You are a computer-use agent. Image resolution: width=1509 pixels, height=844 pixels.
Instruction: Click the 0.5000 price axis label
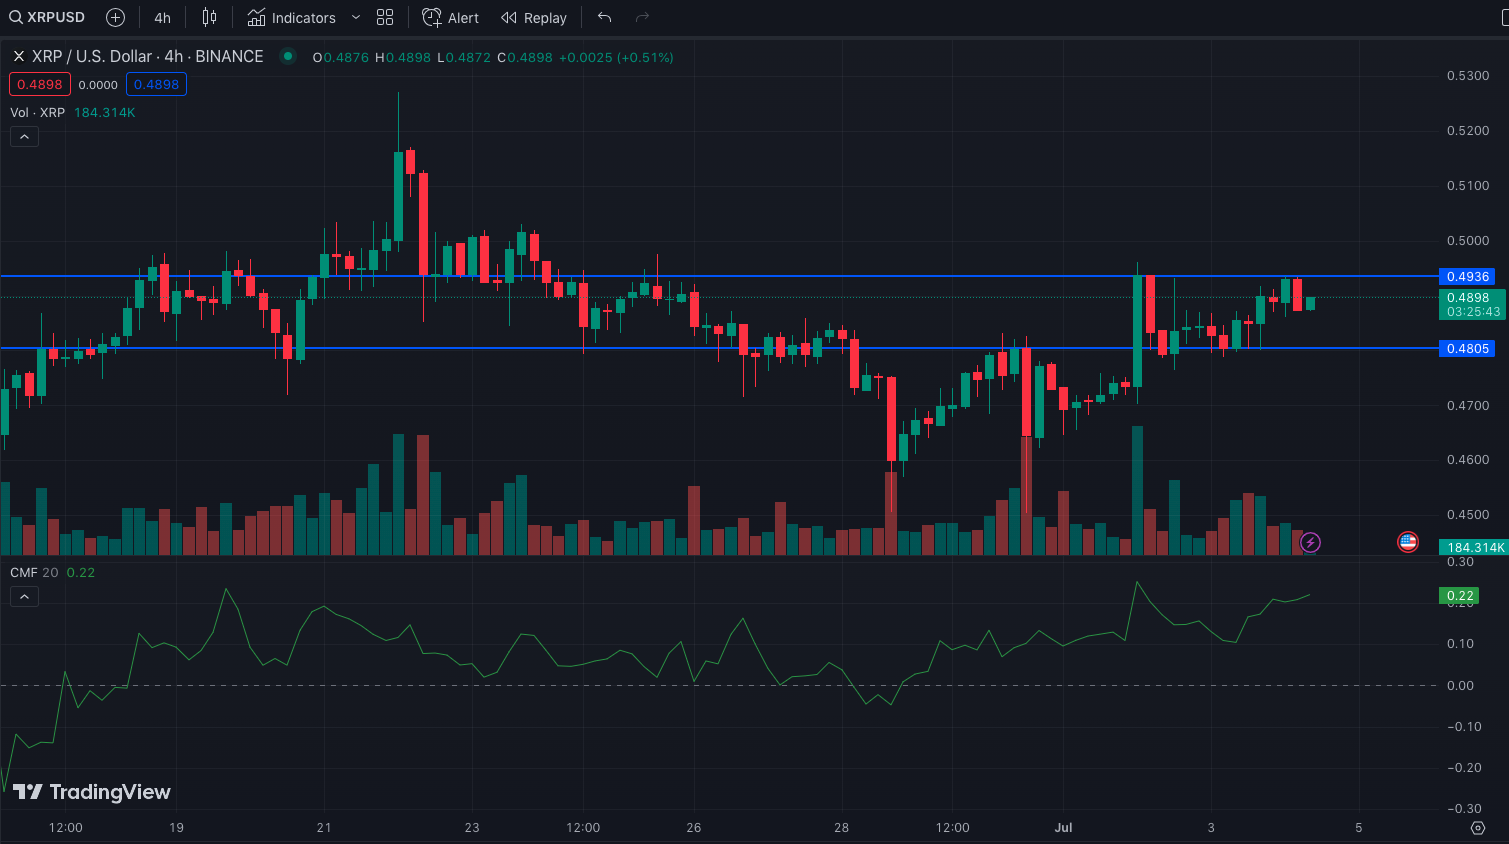tap(1467, 241)
